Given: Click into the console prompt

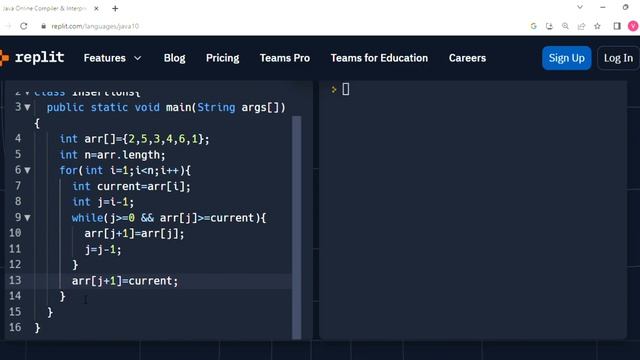Looking at the screenshot, I should tap(345, 89).
